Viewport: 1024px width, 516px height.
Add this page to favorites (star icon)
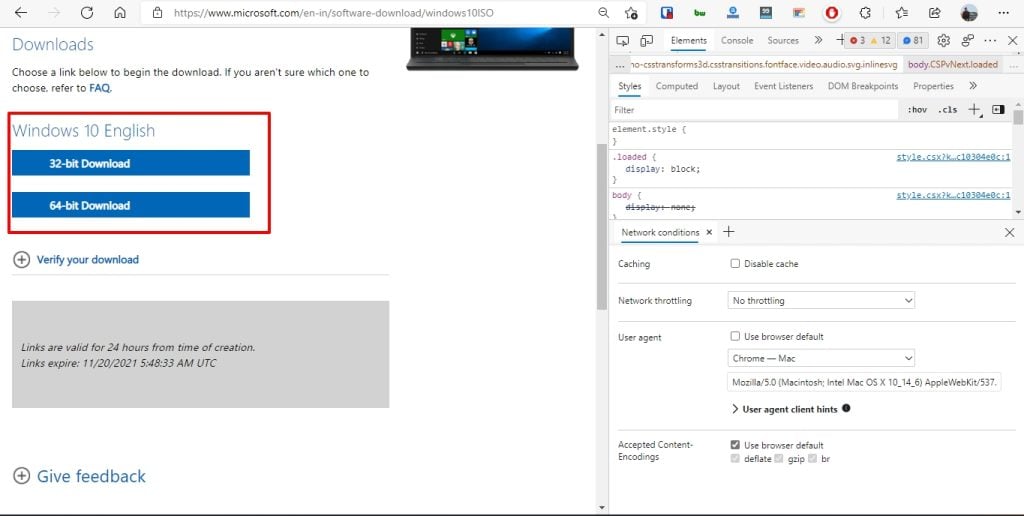[631, 12]
